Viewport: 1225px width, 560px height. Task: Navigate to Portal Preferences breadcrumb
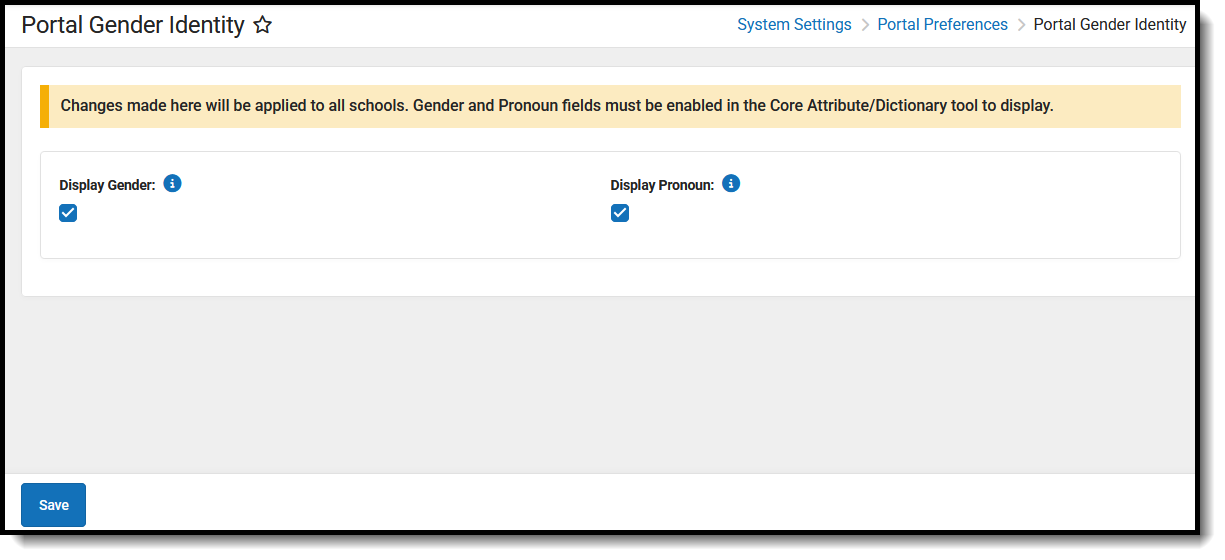[x=942, y=25]
